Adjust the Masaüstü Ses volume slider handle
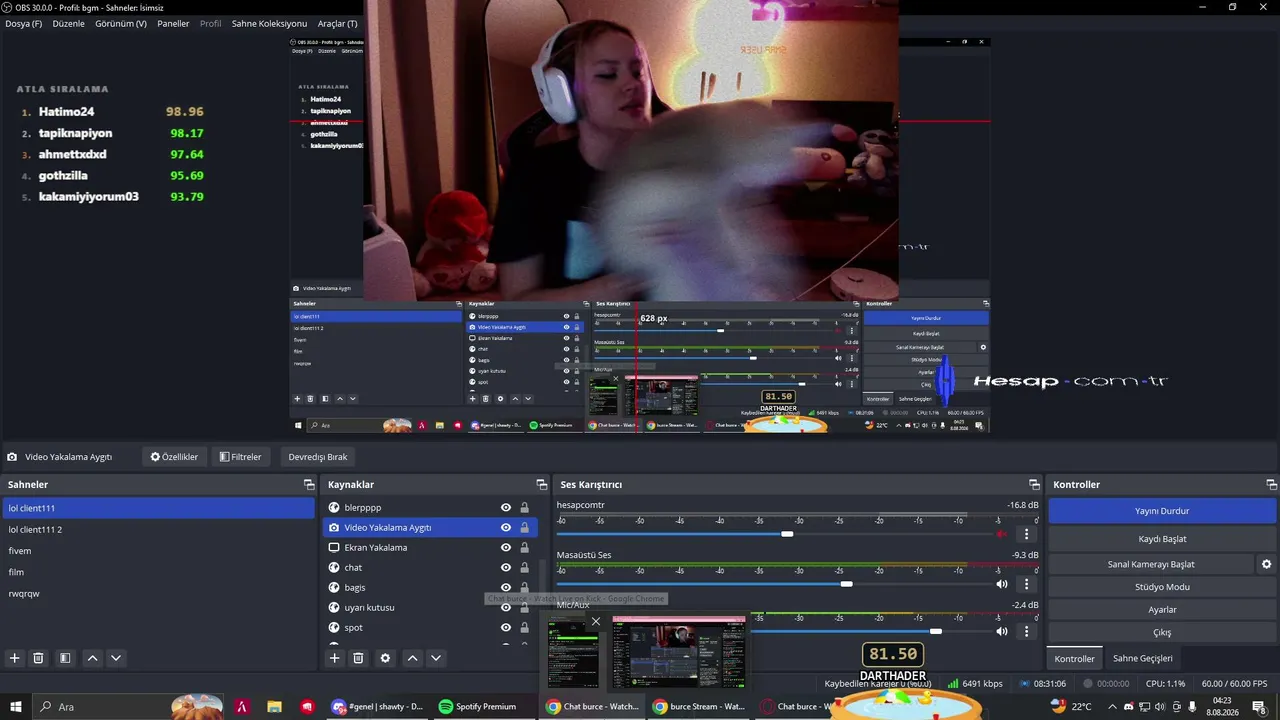This screenshot has width=1280, height=720. 847,584
